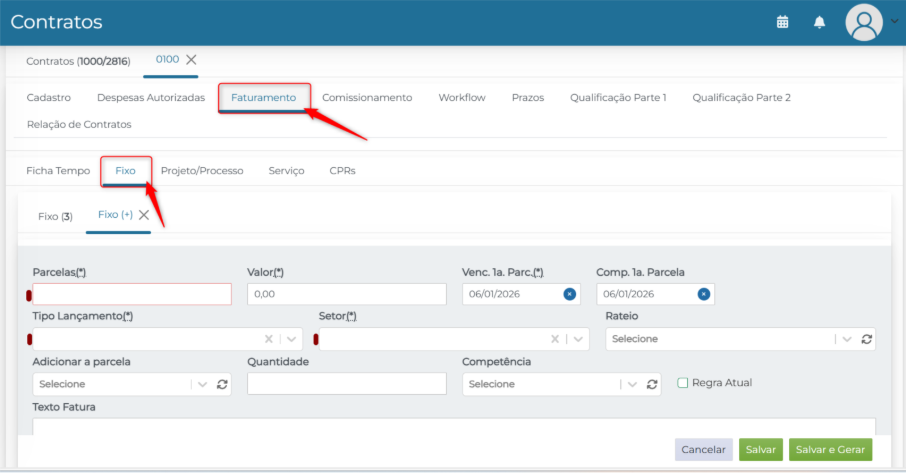Image resolution: width=906 pixels, height=474 pixels.
Task: Expand the Competência dropdown arrow
Action: [632, 384]
